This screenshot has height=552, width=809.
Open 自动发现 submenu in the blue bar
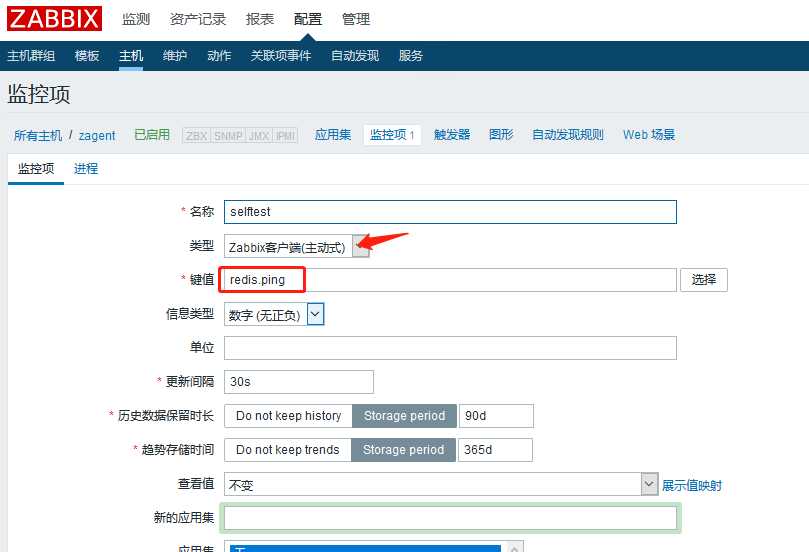point(355,56)
